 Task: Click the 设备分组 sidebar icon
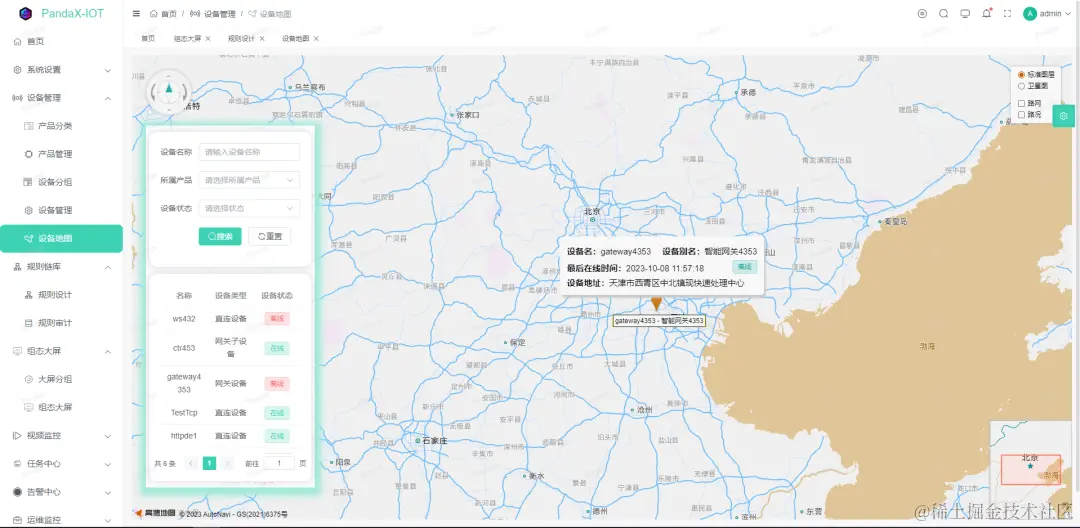pos(28,182)
